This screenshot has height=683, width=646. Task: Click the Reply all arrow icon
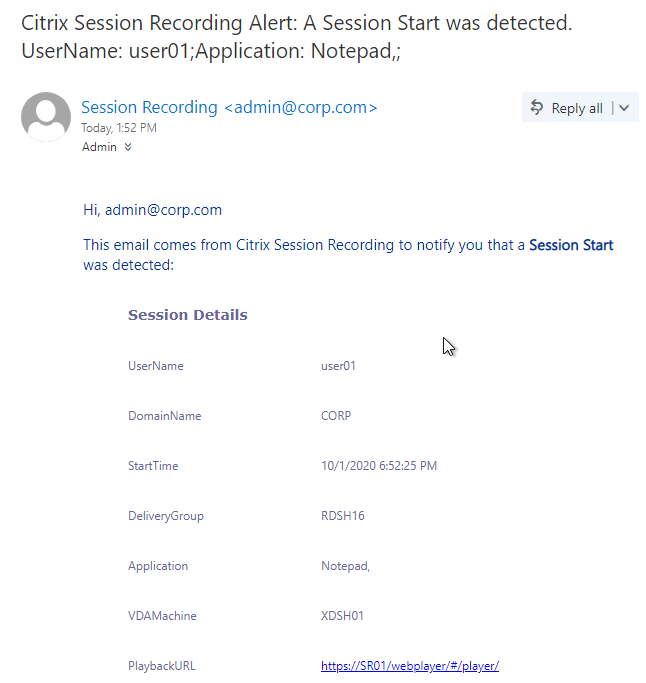tap(537, 107)
